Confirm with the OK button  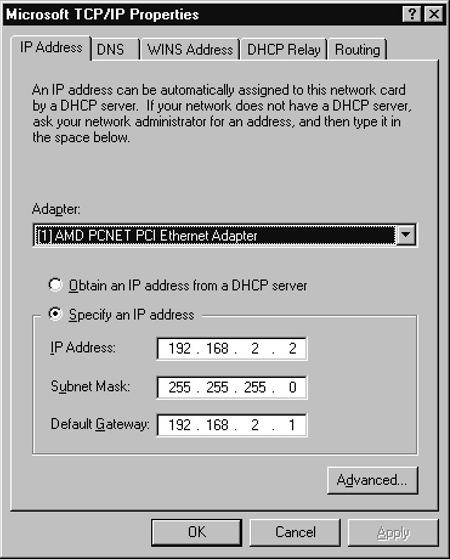196,532
